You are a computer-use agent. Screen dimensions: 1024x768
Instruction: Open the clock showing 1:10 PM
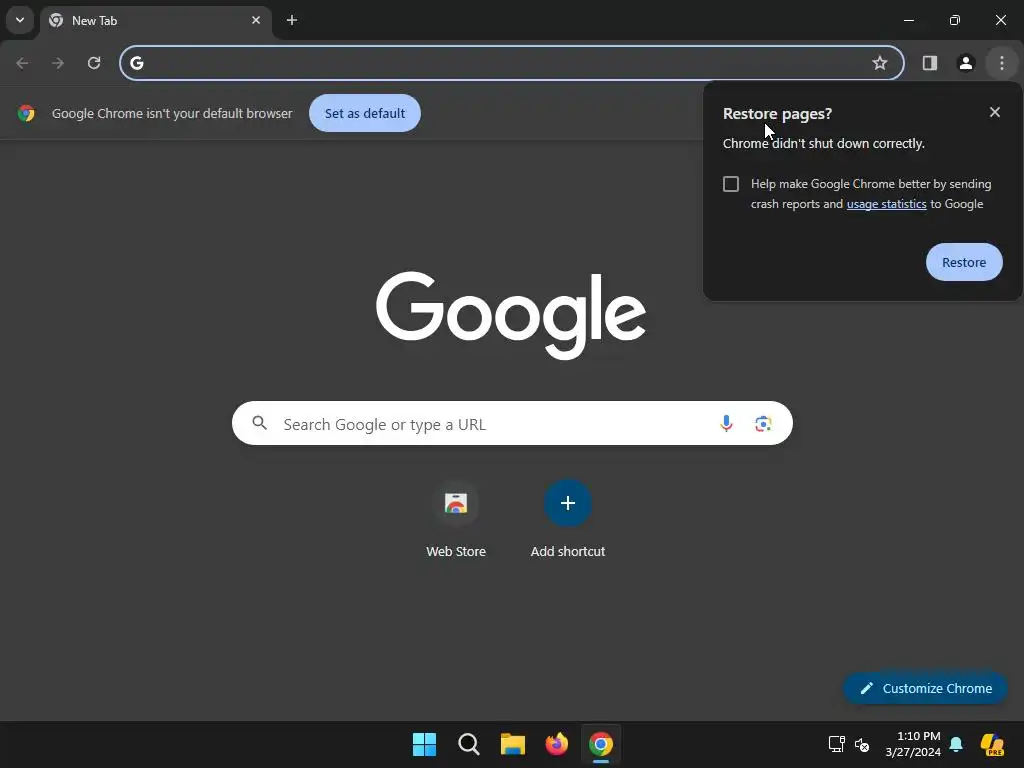click(x=913, y=744)
